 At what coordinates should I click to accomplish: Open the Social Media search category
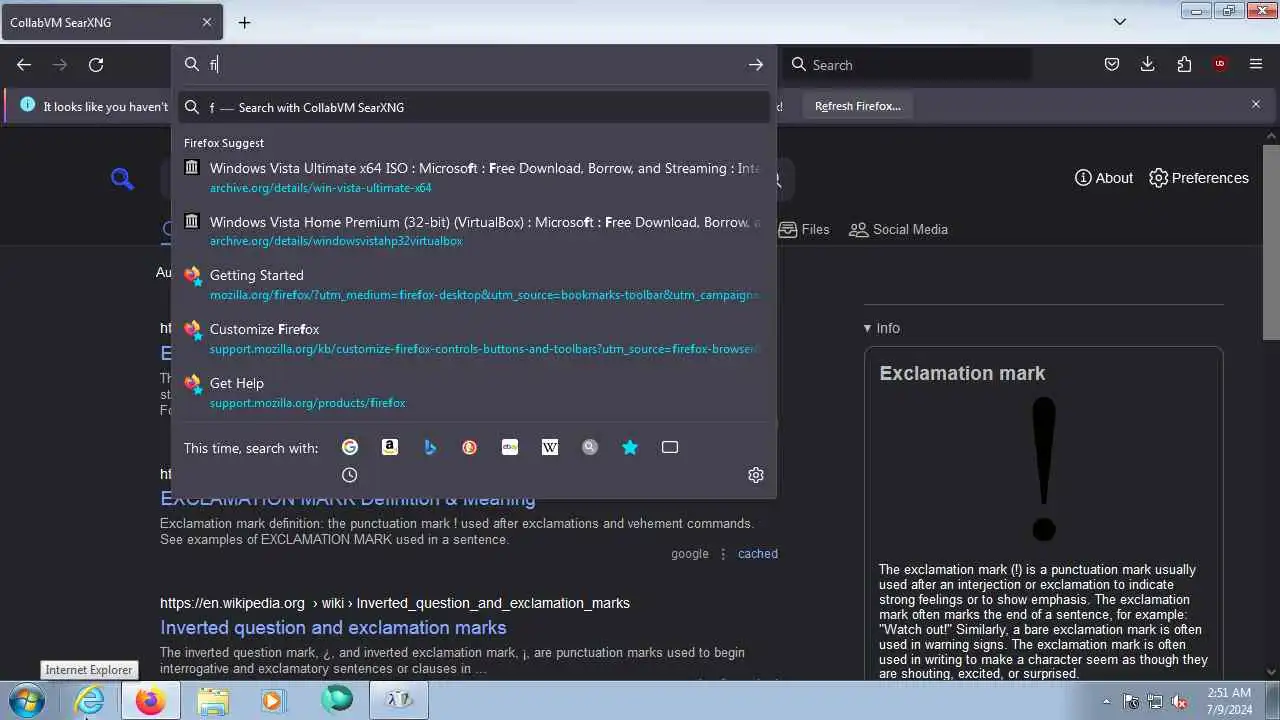pyautogui.click(x=898, y=229)
